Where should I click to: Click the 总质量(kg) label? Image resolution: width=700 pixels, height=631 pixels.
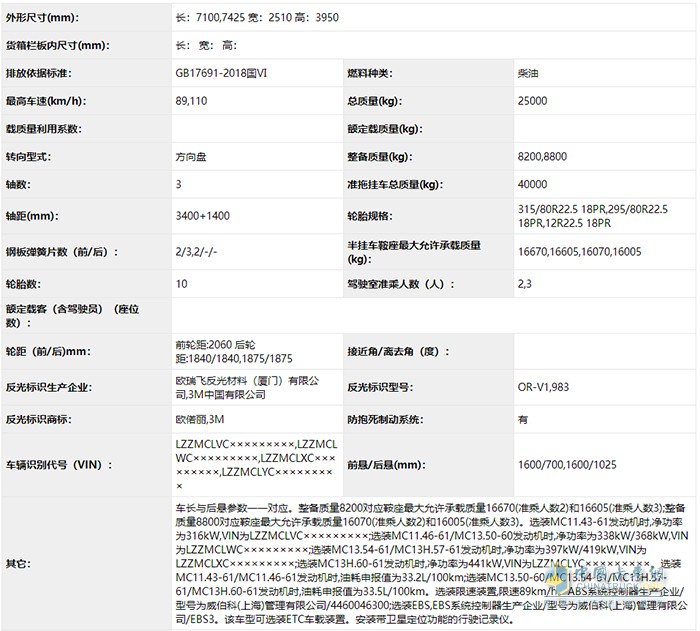point(374,101)
